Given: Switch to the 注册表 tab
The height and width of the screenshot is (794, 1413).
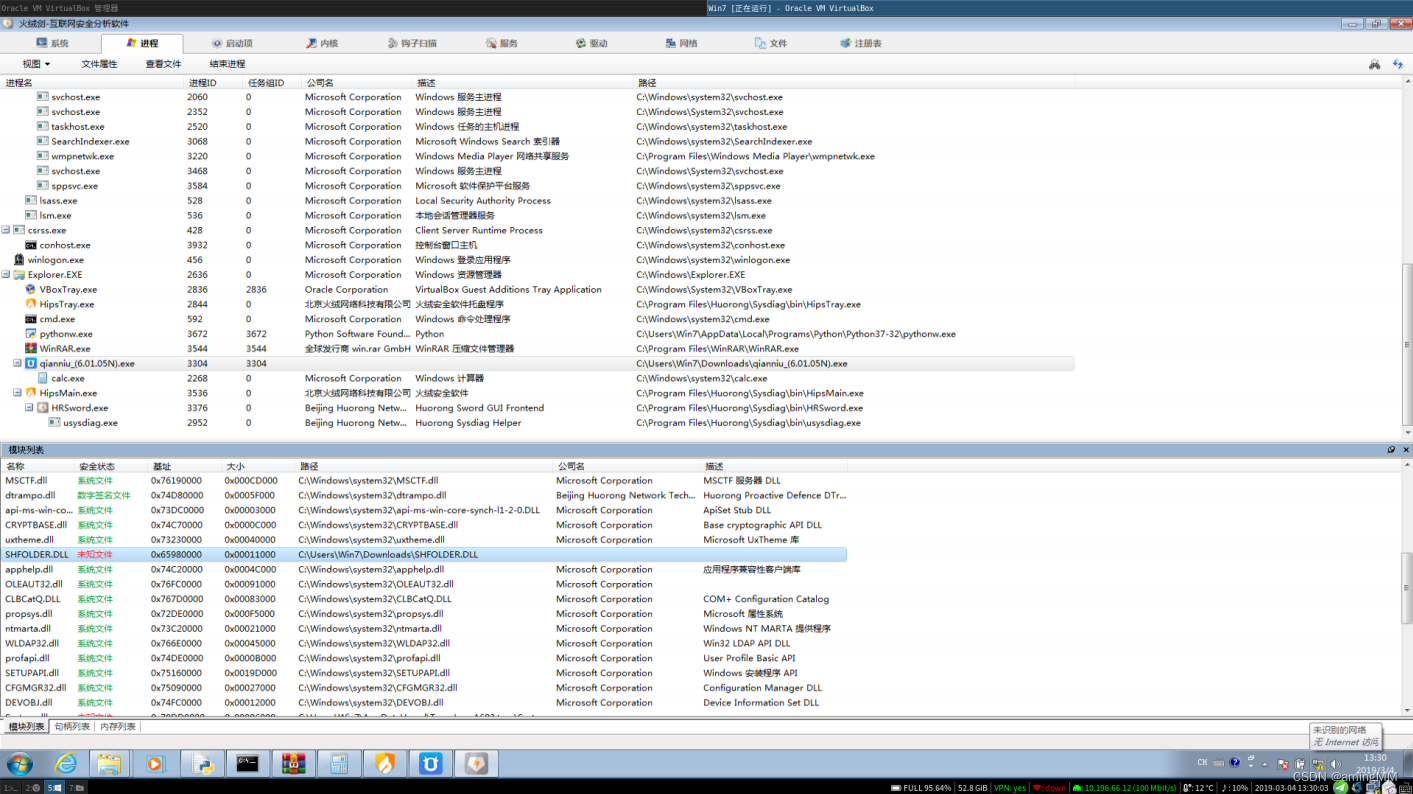Looking at the screenshot, I should click(861, 44).
